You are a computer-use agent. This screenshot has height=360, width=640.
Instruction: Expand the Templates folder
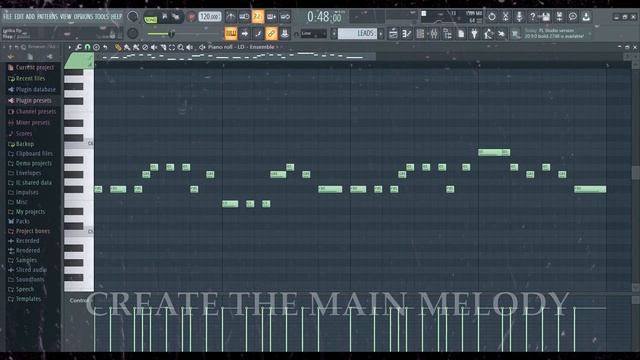click(24, 299)
